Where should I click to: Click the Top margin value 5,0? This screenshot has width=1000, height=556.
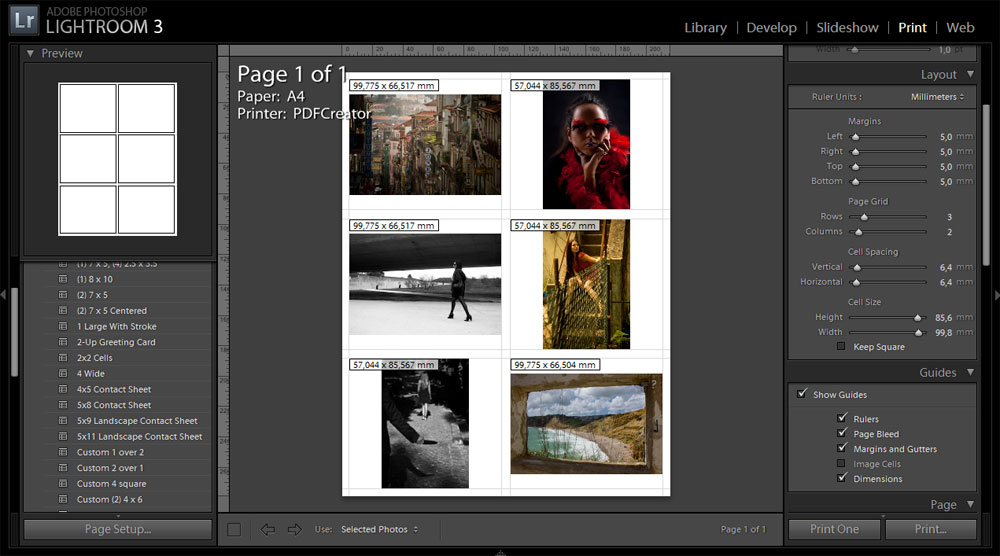coord(945,166)
